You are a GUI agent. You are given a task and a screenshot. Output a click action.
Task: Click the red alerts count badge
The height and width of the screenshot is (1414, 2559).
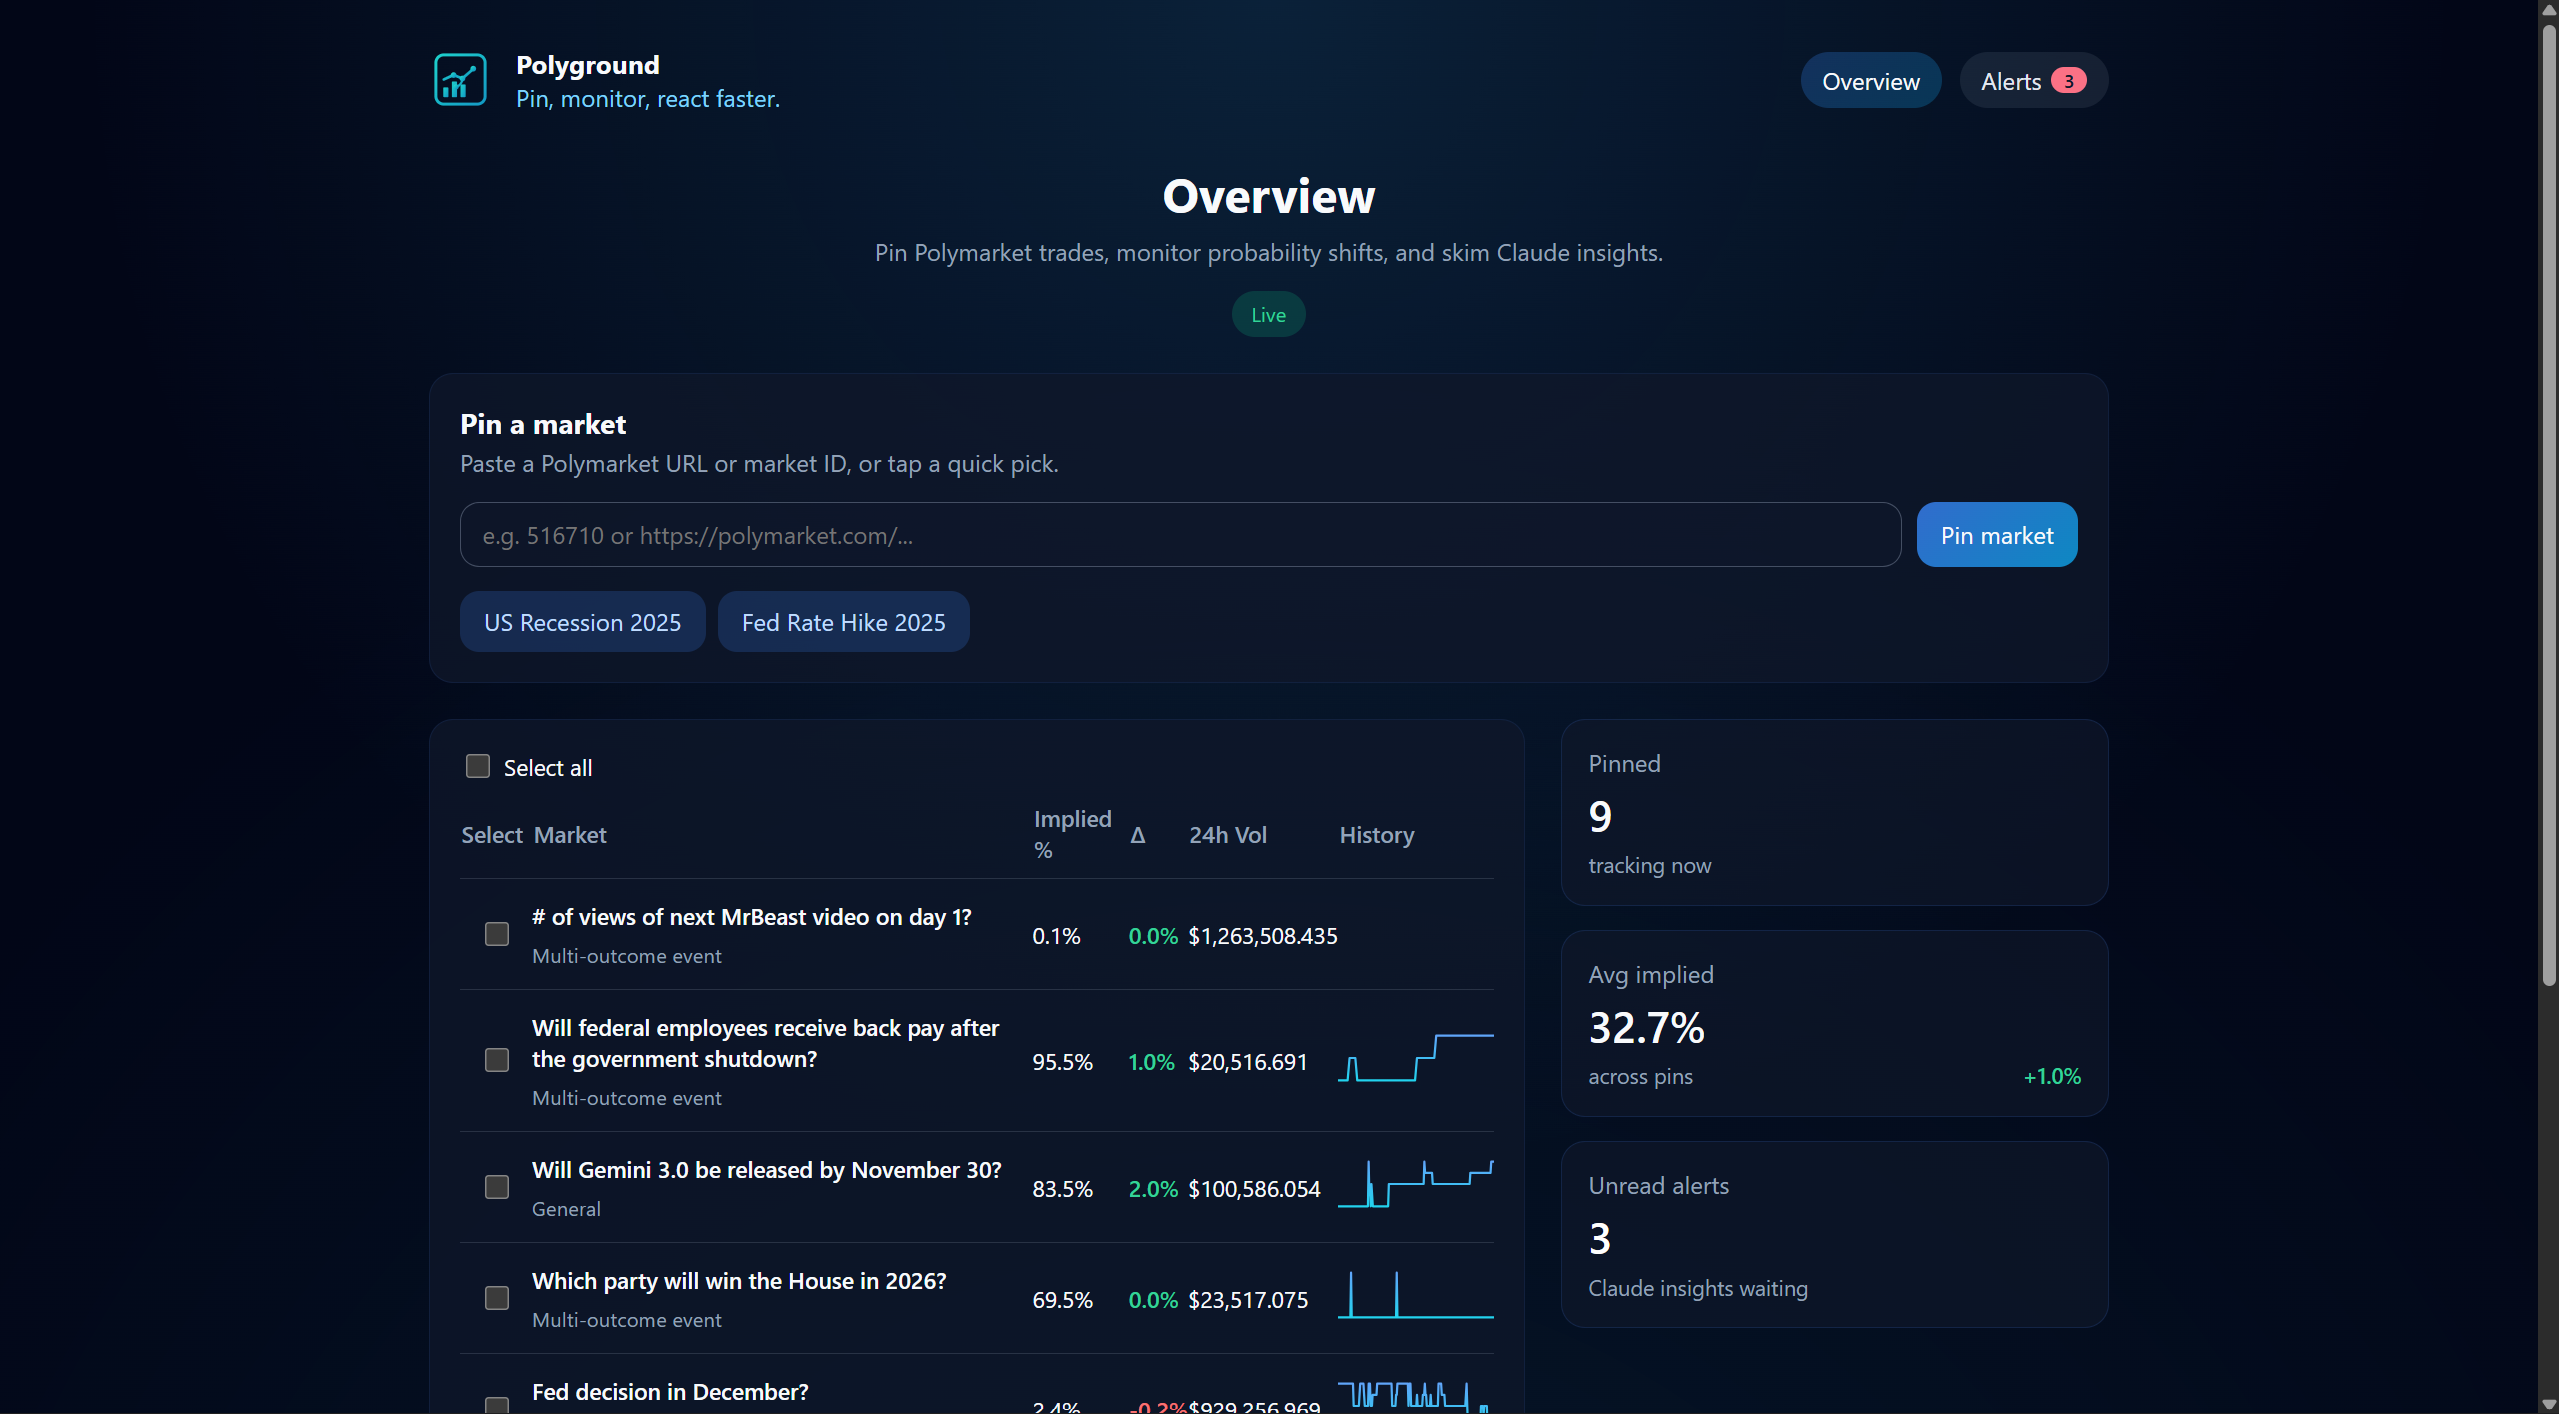point(2068,81)
